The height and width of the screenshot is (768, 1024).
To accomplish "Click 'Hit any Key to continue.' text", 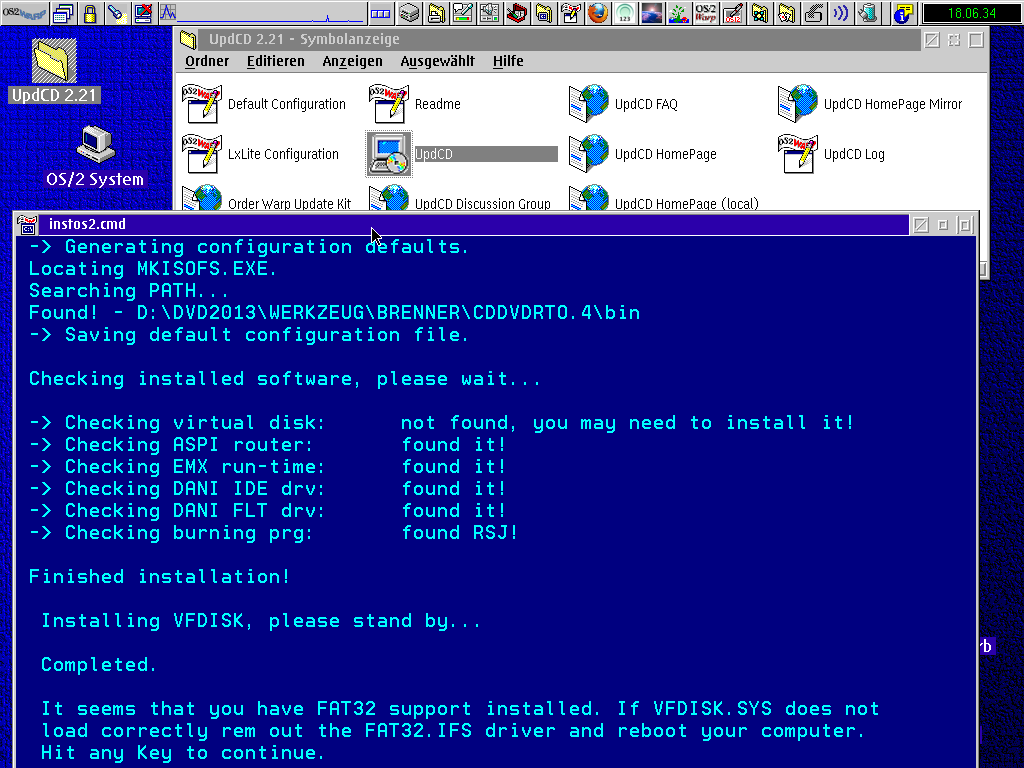I will (x=182, y=753).
